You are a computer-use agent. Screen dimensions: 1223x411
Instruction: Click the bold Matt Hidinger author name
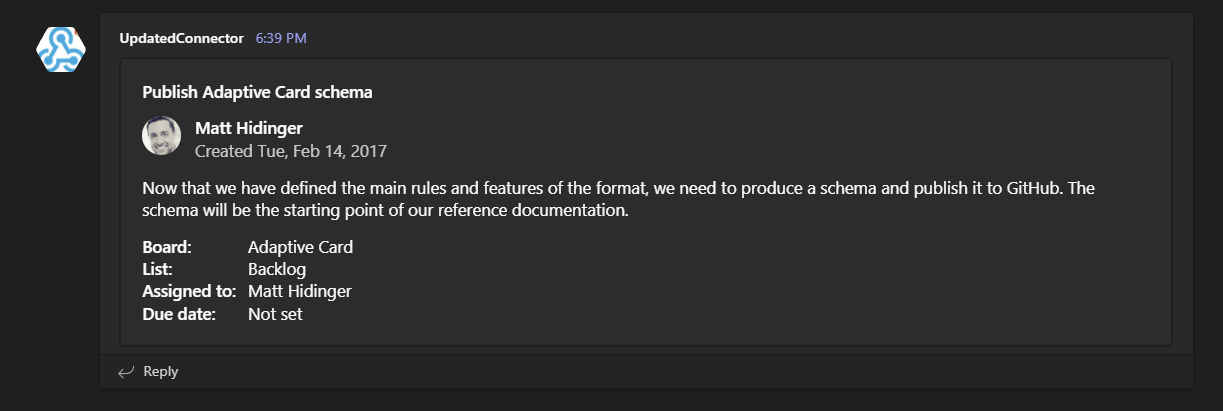[x=248, y=128]
